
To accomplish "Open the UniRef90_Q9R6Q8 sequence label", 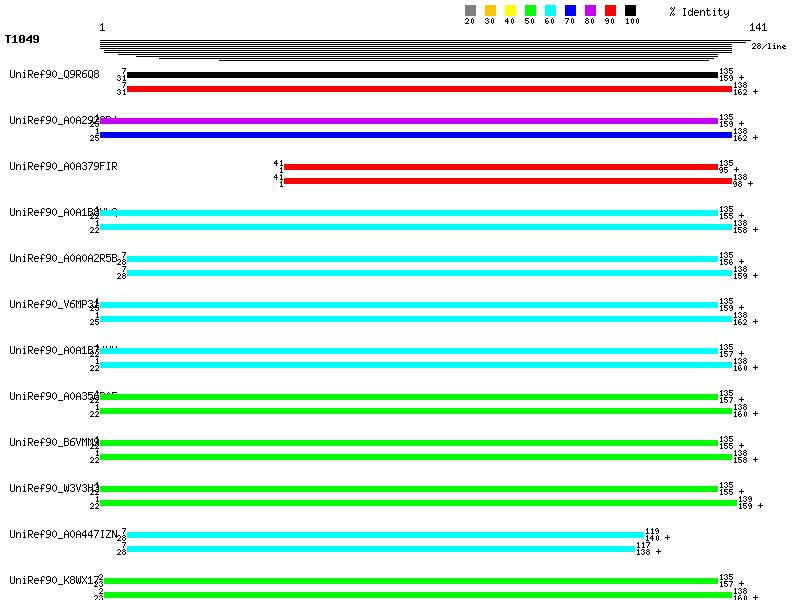I will pyautogui.click(x=54, y=75).
